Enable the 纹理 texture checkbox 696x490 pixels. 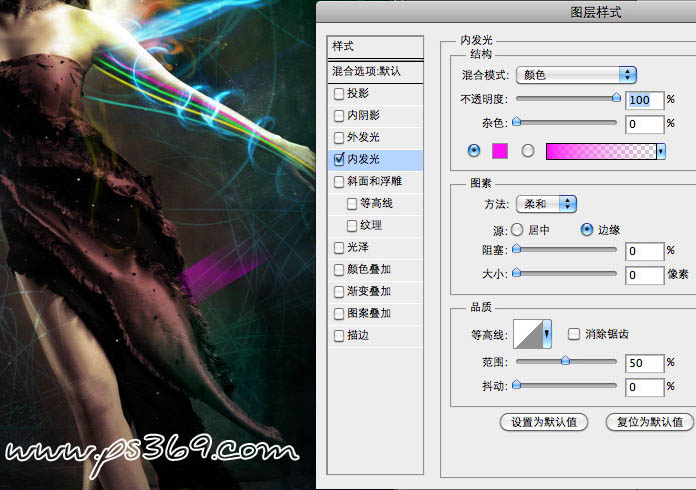(x=352, y=225)
